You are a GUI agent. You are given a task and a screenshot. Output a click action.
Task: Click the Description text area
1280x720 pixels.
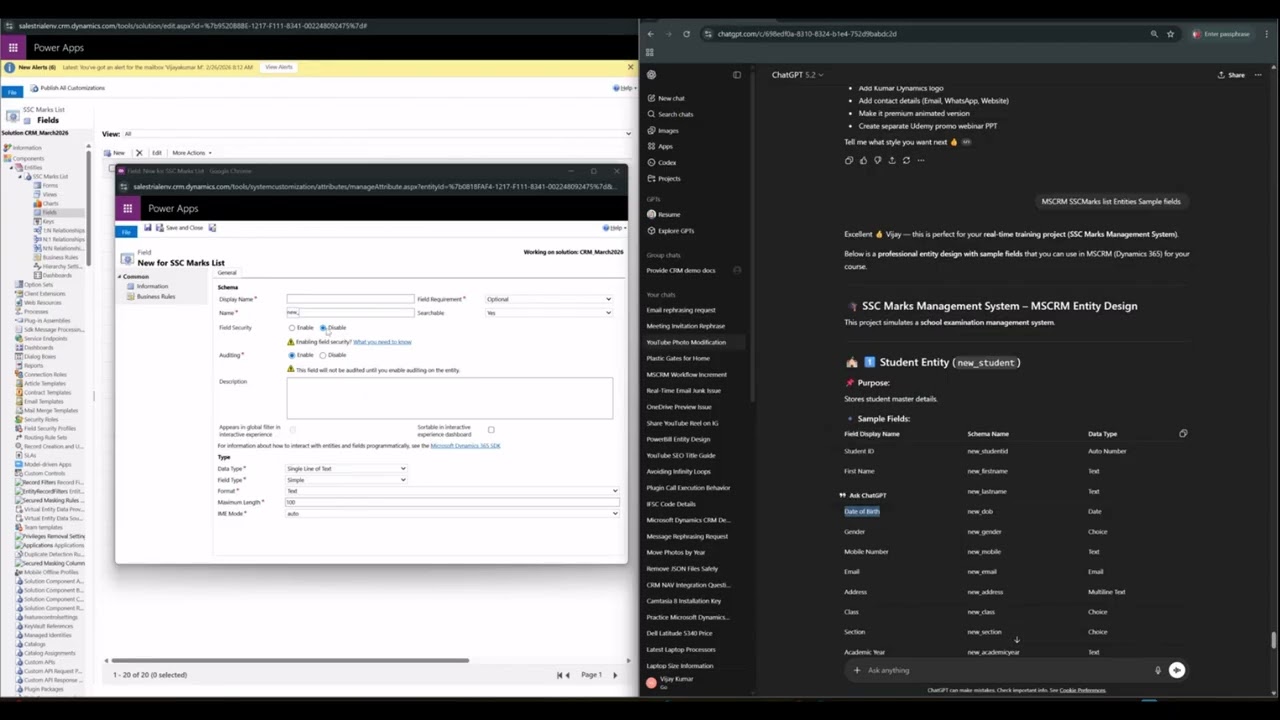(x=450, y=398)
